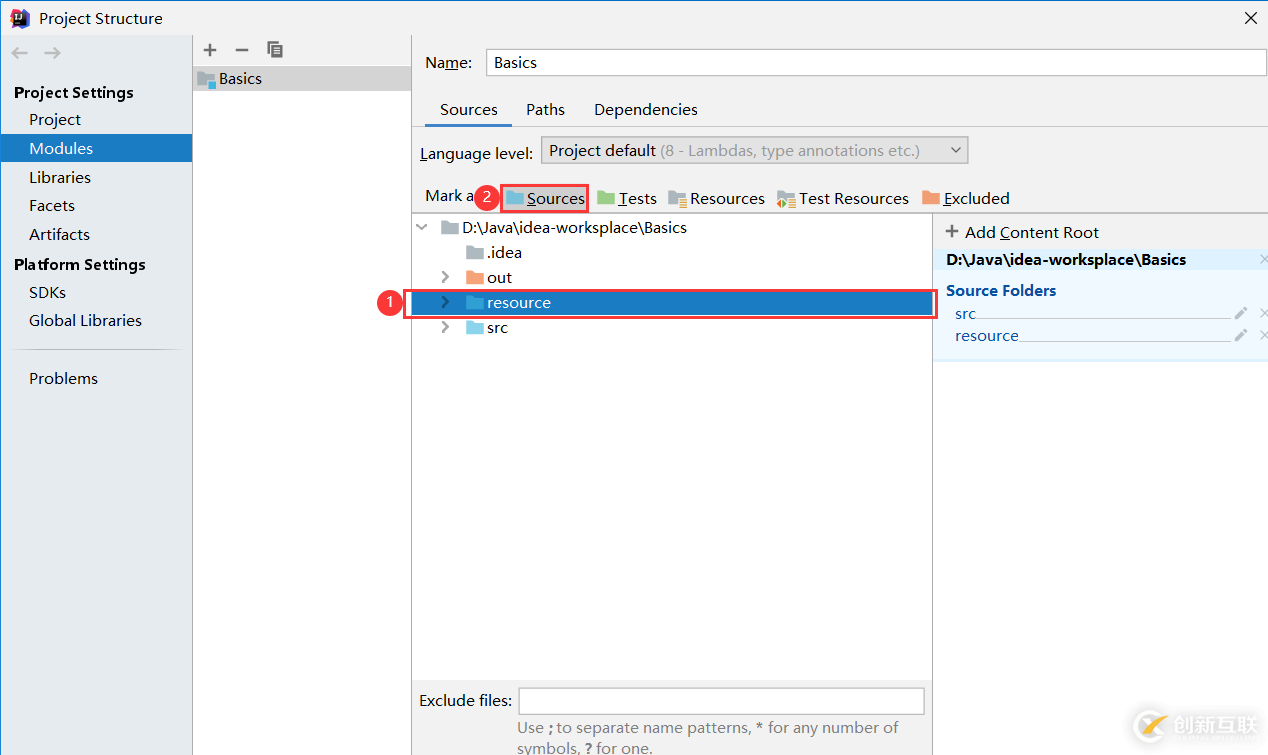Click the Exclude files input field
This screenshot has width=1268, height=755.
721,701
